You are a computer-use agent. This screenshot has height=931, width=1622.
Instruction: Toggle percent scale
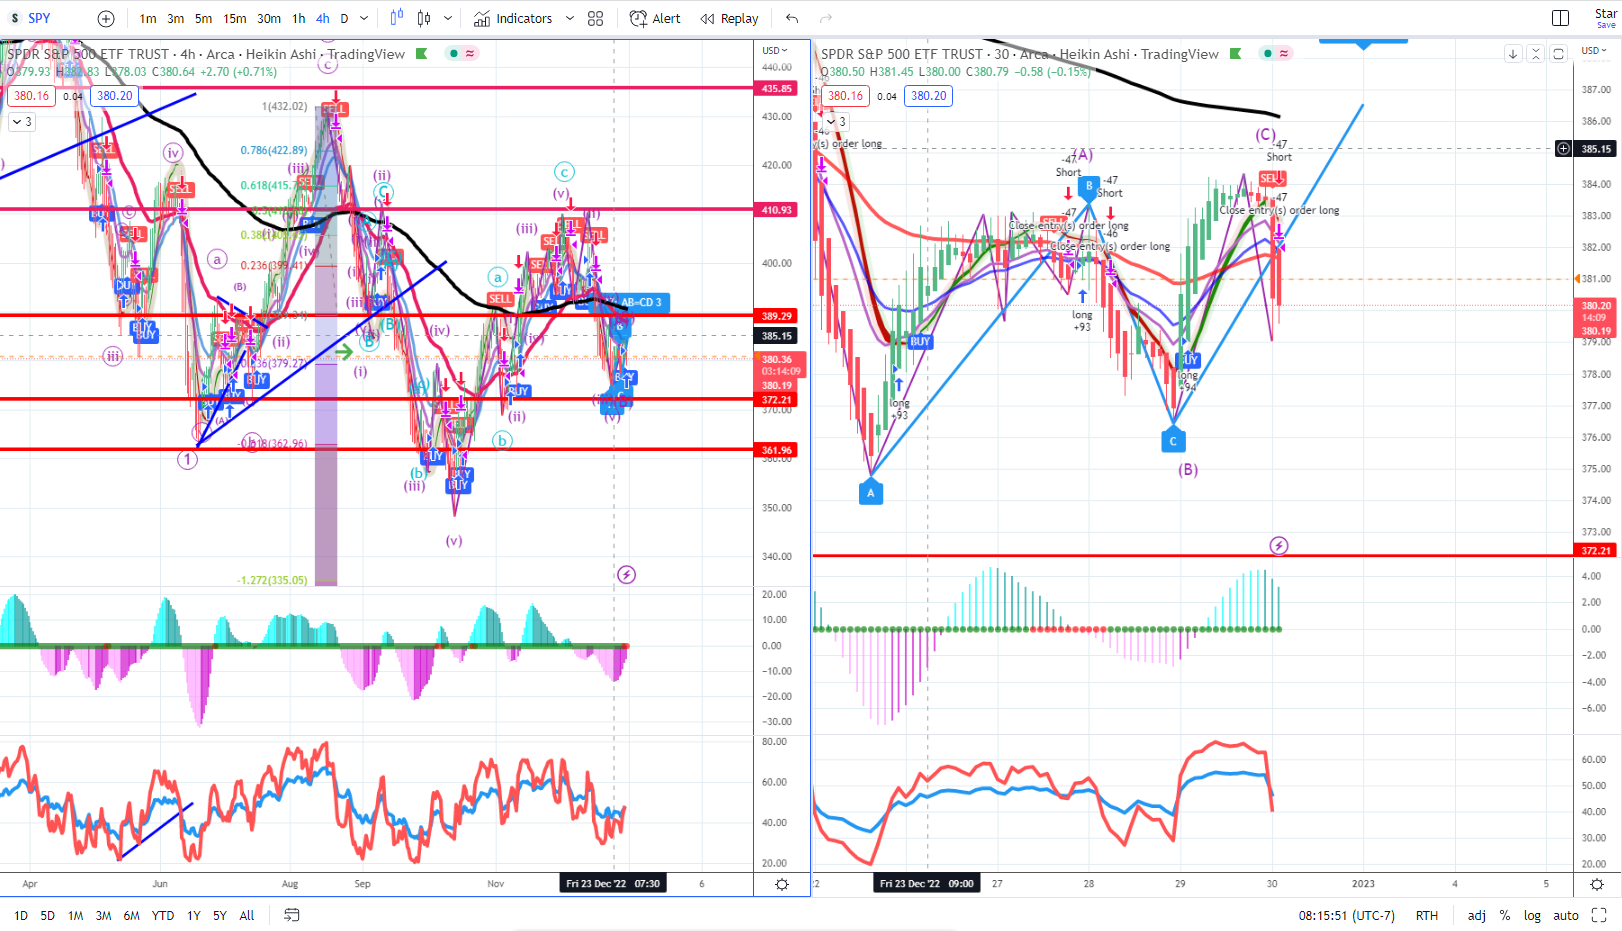[1505, 915]
